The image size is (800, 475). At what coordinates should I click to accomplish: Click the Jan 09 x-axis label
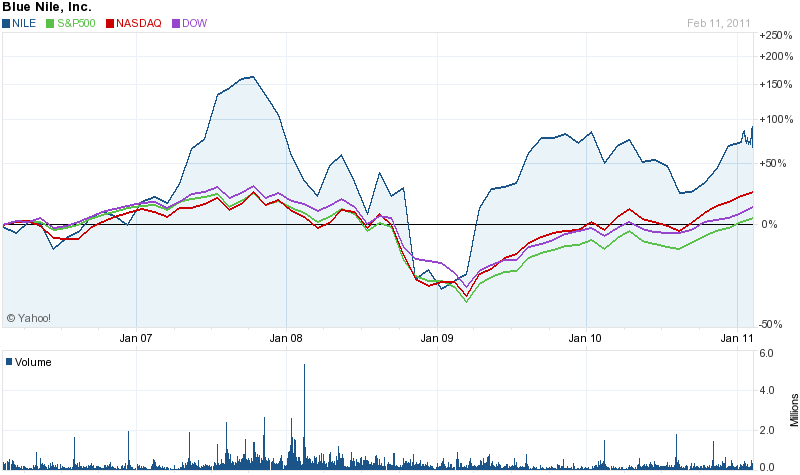(437, 338)
